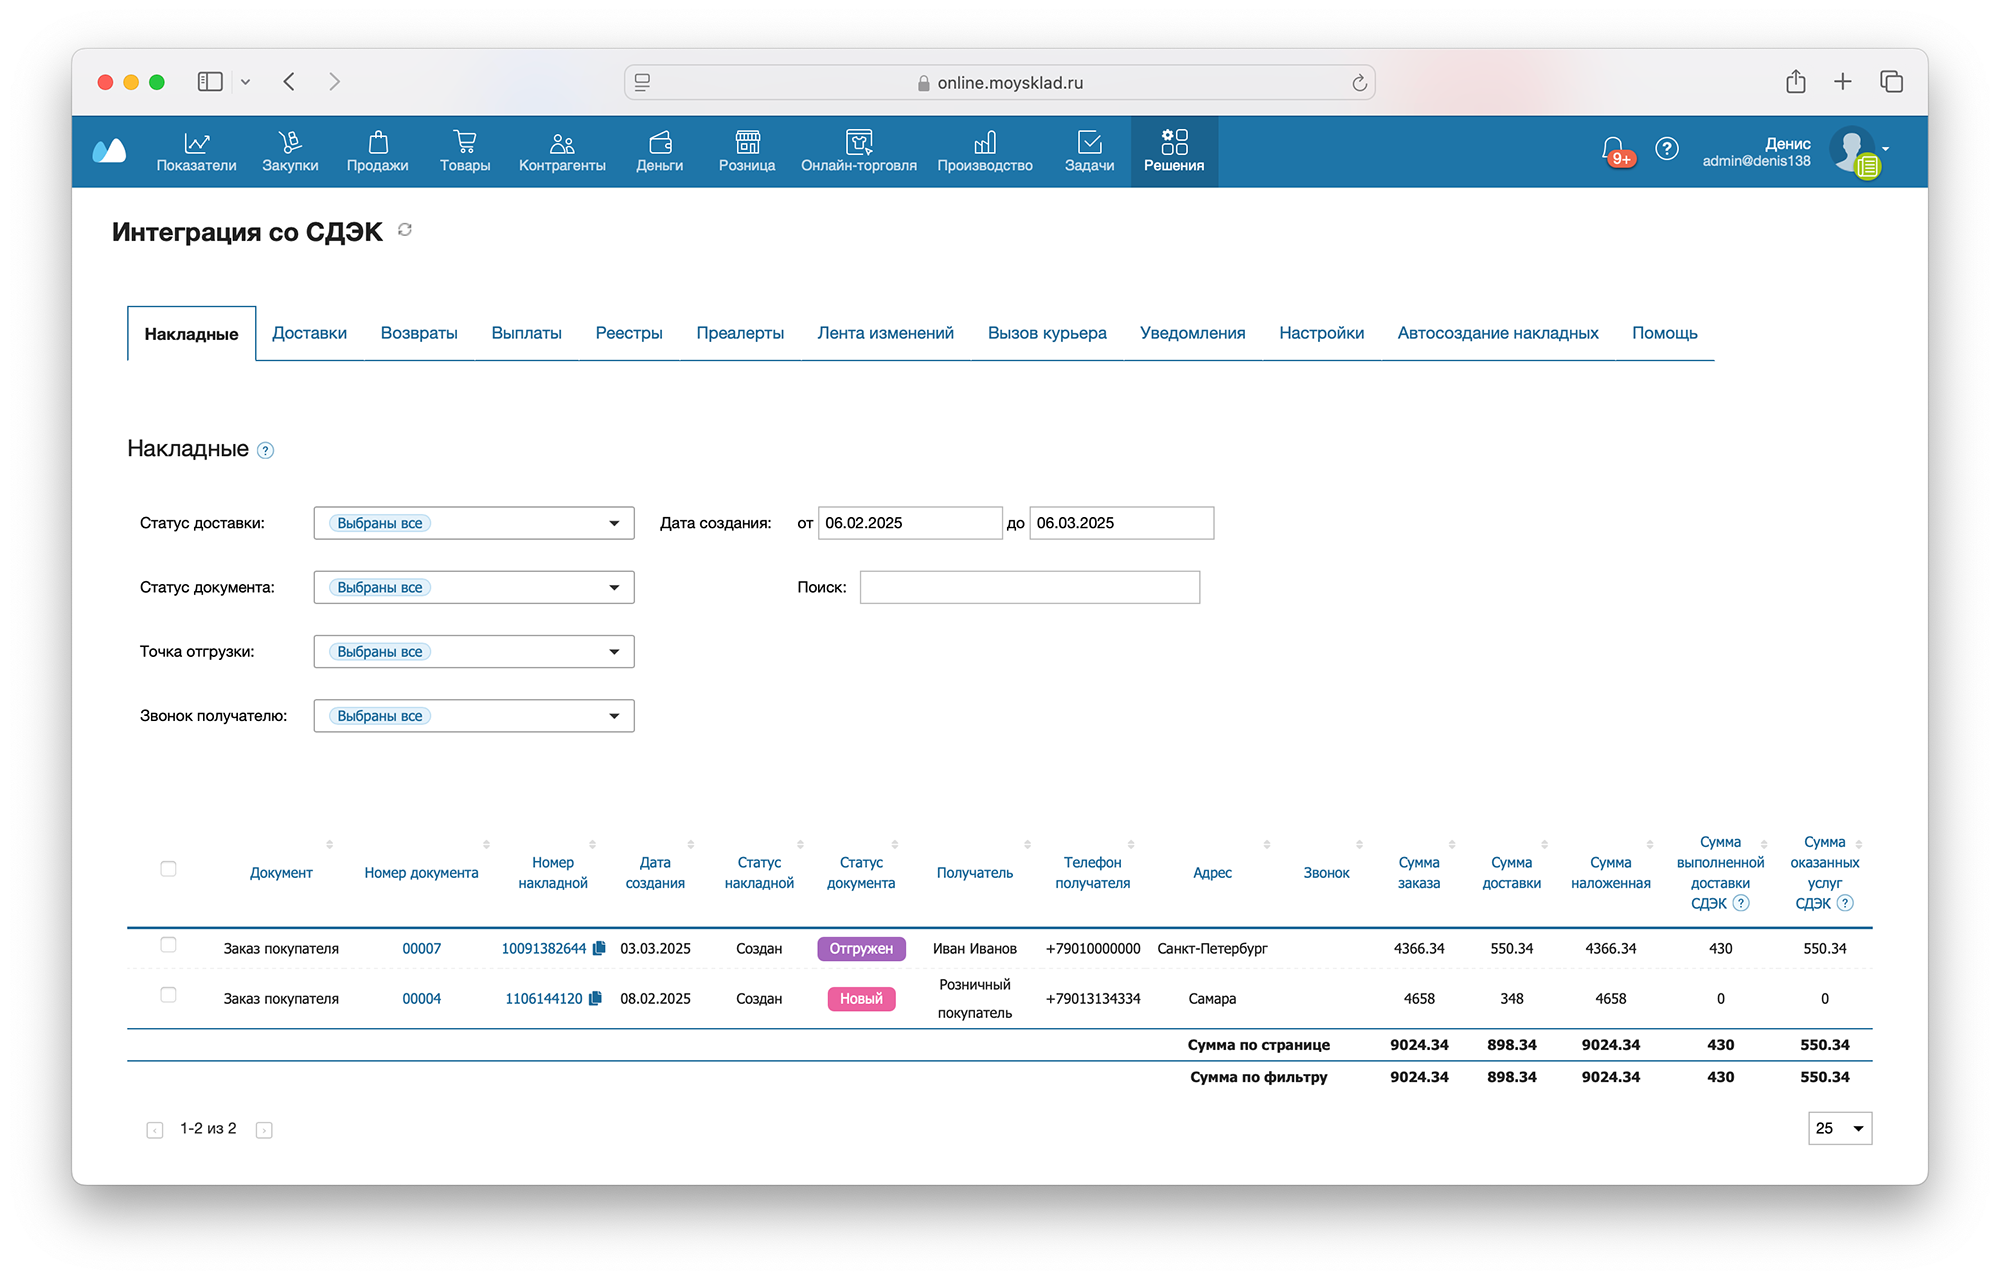
Task: Open the help question mark icon in header
Action: tap(1666, 149)
